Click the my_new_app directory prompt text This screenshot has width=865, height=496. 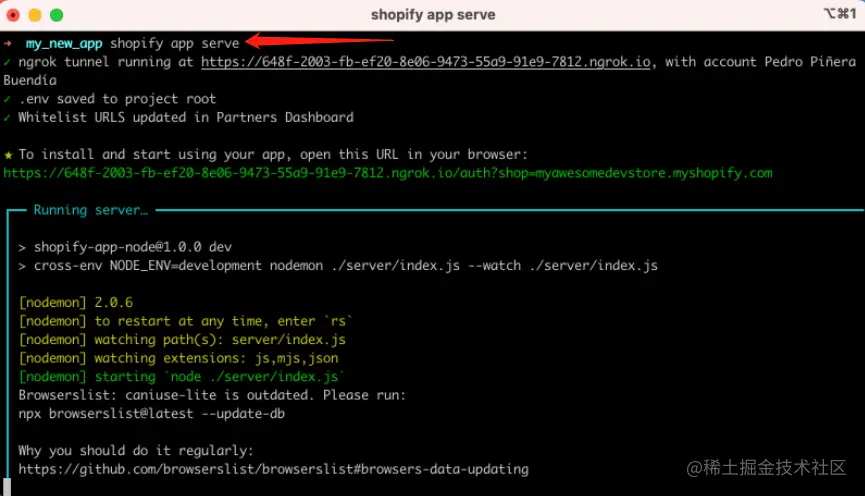64,44
